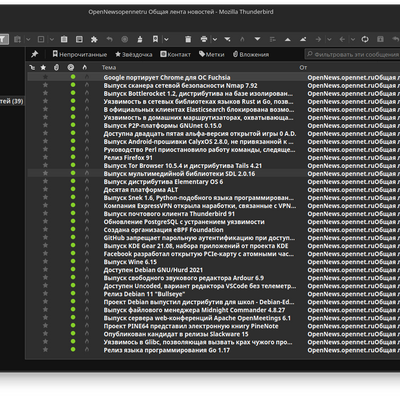Select message Google портирует Chrome для ОС Fuchsia
The width and height of the screenshot is (400, 400).
pyautogui.click(x=214, y=77)
